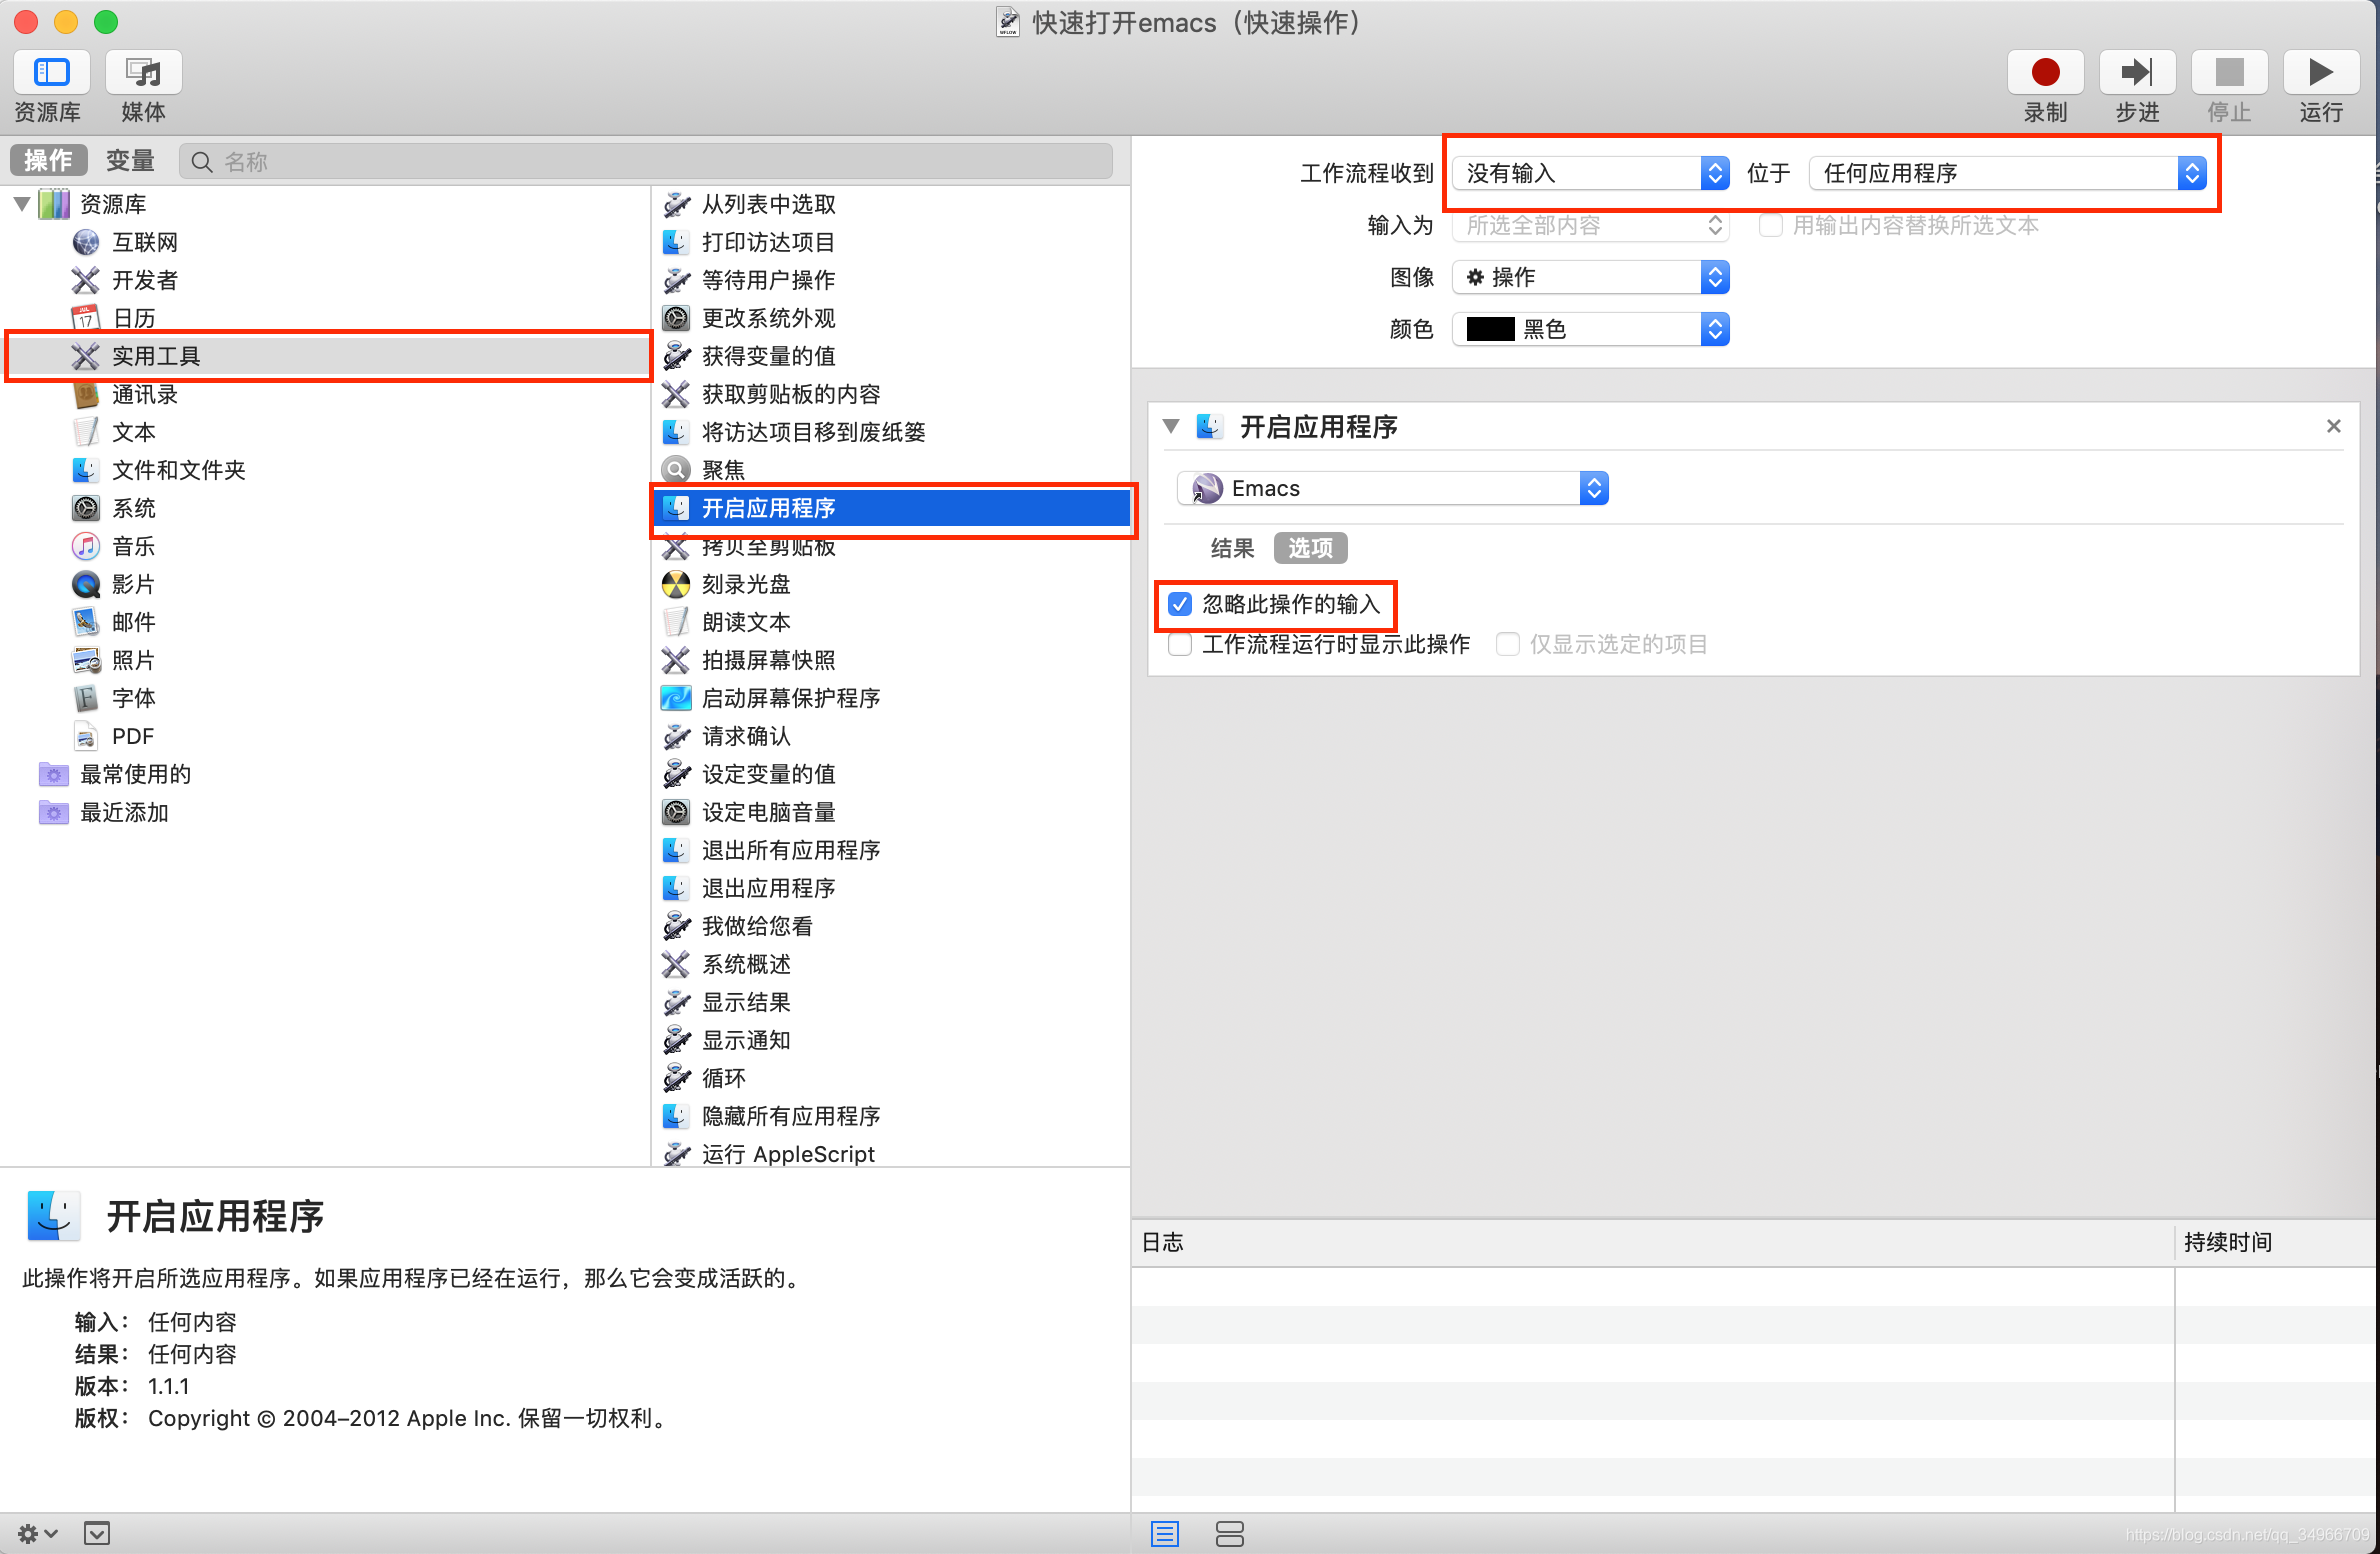
Task: Open the 没有输入 dropdown
Action: pyautogui.click(x=1590, y=173)
